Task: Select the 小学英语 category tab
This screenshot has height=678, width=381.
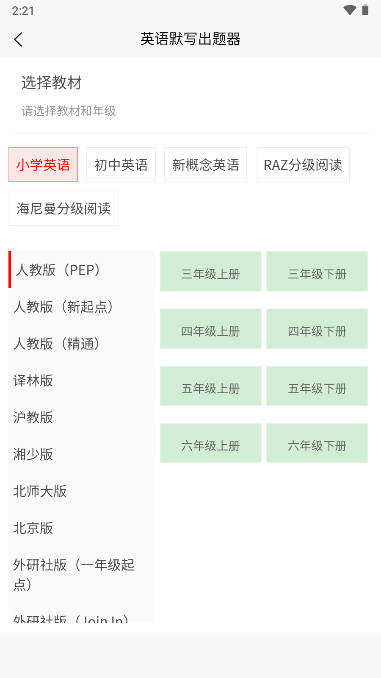Action: (x=43, y=164)
